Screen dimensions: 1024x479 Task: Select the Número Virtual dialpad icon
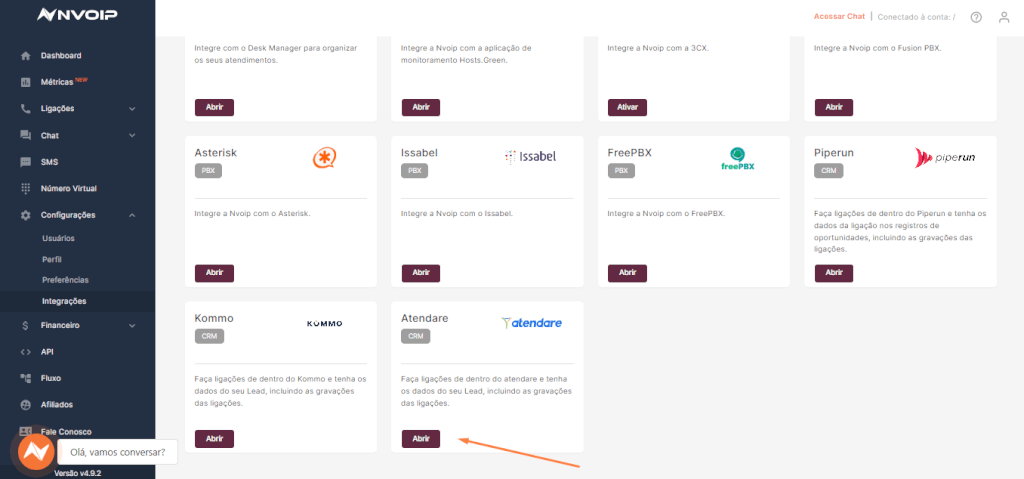coord(25,188)
